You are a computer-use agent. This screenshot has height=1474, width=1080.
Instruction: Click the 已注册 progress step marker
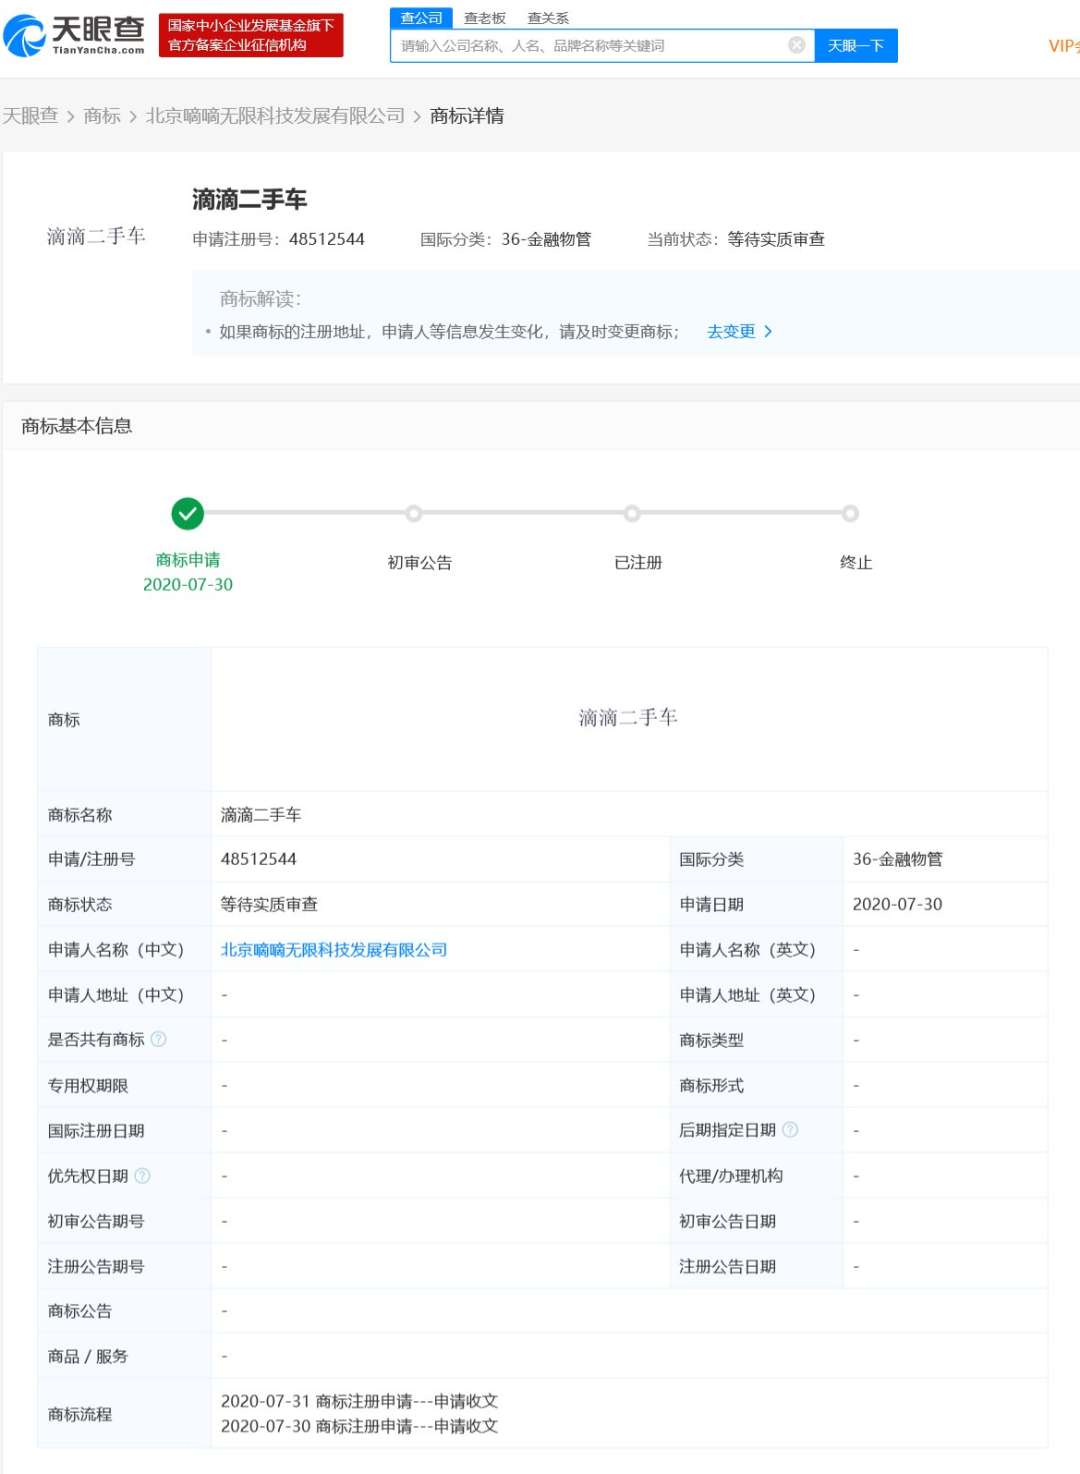pyautogui.click(x=632, y=514)
